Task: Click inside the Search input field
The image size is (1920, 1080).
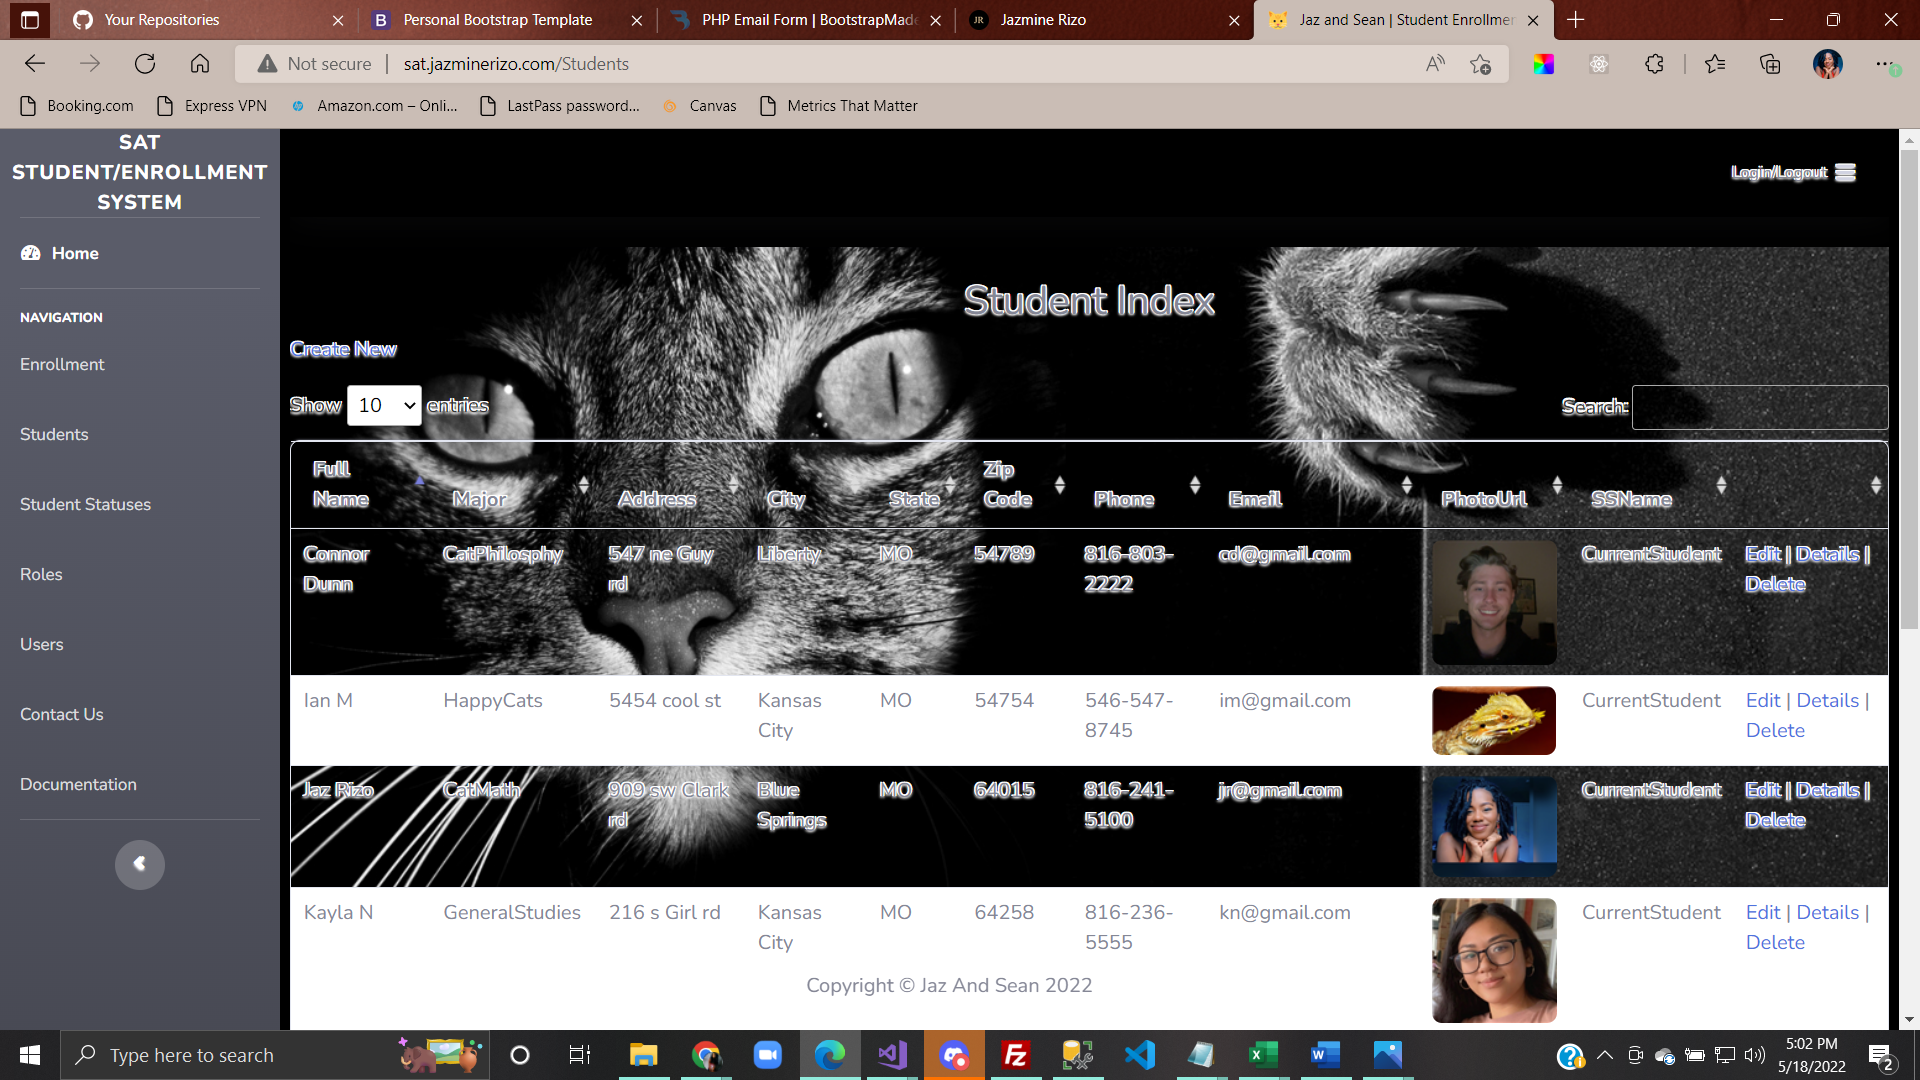Action: [1759, 407]
